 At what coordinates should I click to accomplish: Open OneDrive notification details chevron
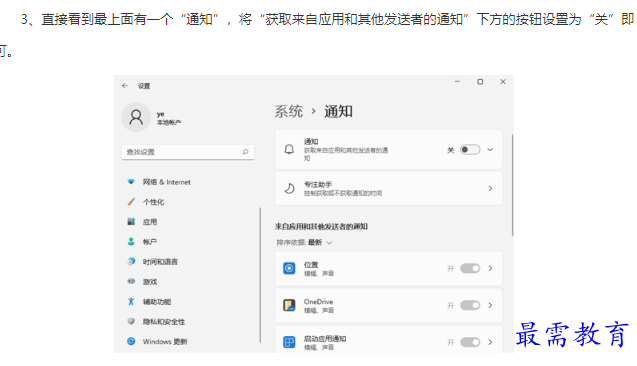click(x=490, y=305)
